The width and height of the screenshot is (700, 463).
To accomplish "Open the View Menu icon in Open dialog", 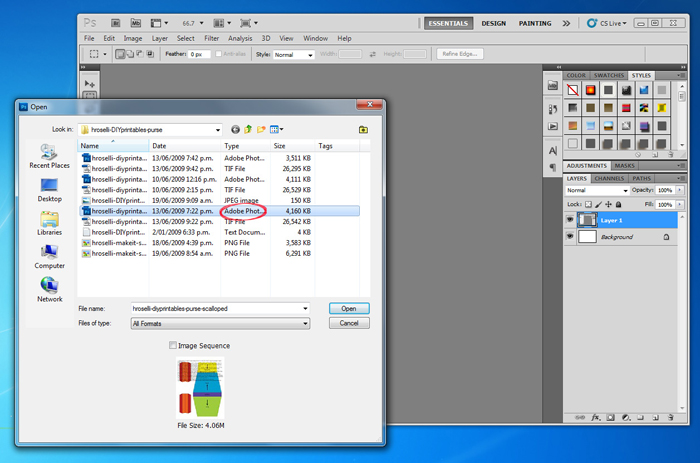I will (276, 129).
